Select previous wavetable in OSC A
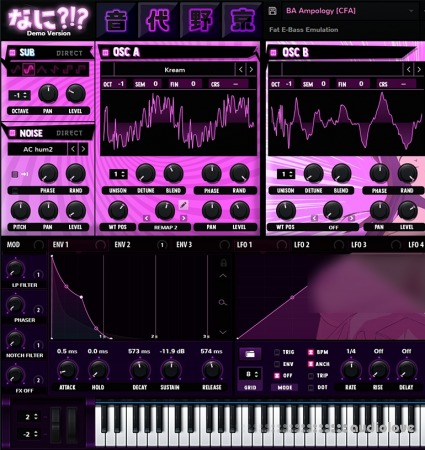425x450 pixels. tap(241, 70)
